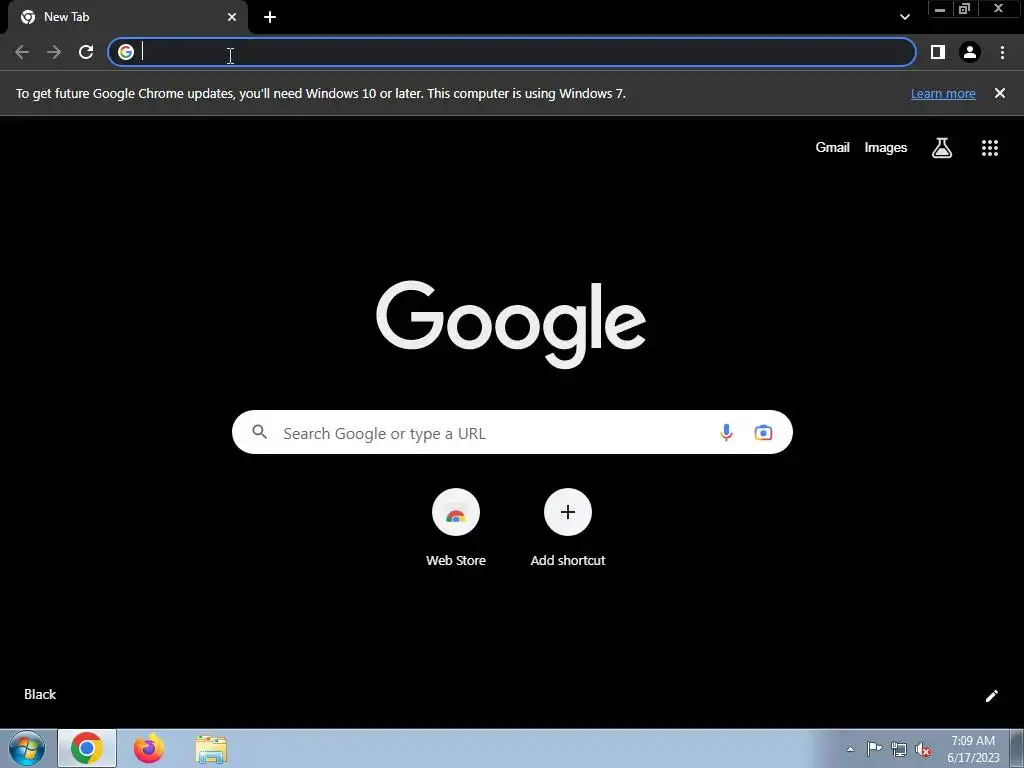Click the Black theme label
Screen dimensions: 1024x768
[40, 694]
